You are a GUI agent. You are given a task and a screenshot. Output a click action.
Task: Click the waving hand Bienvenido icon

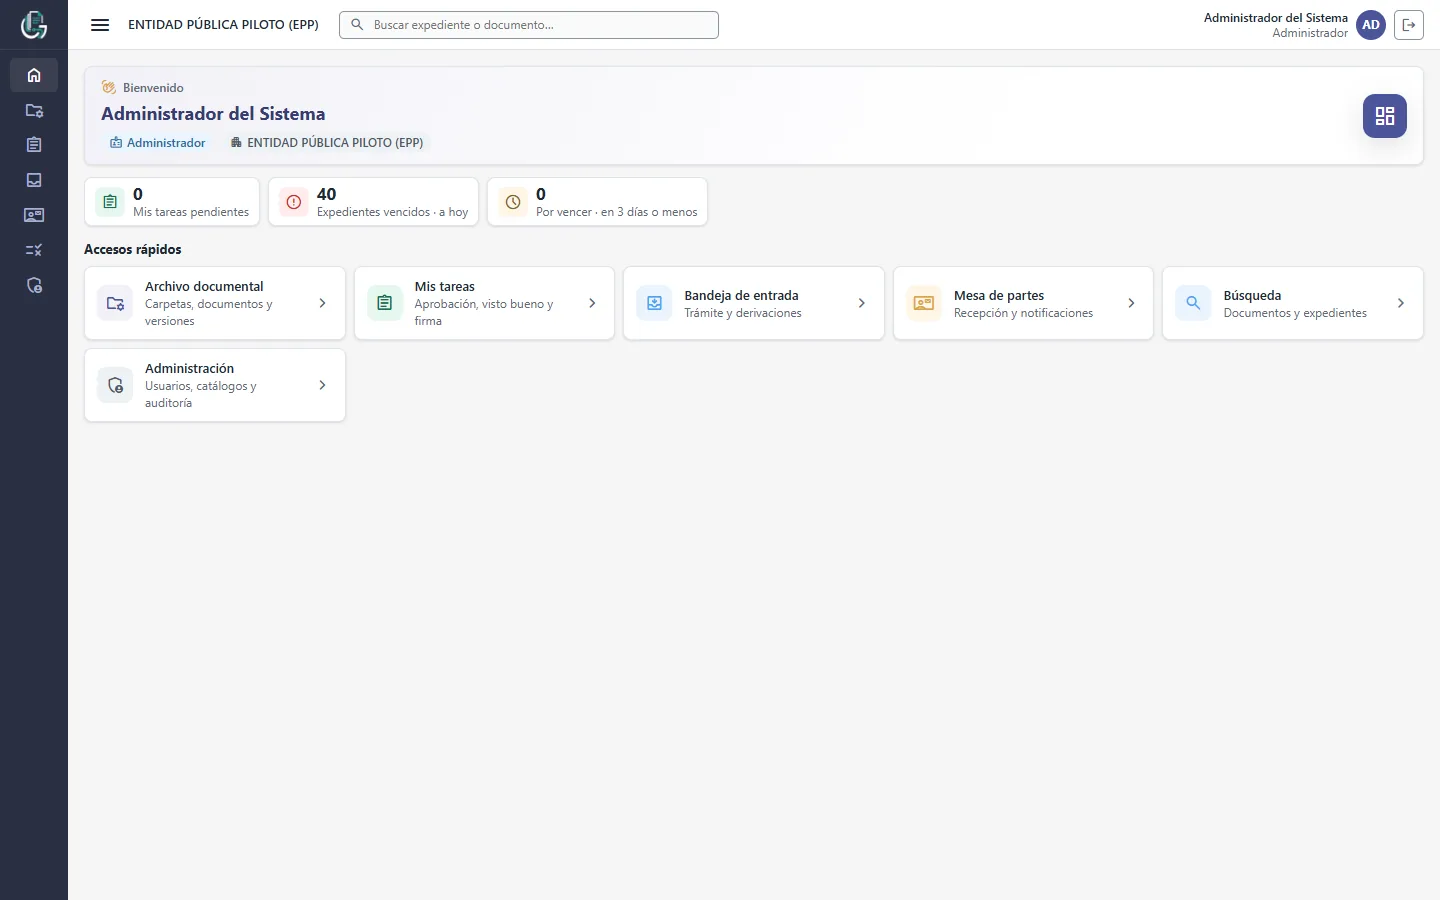point(109,87)
